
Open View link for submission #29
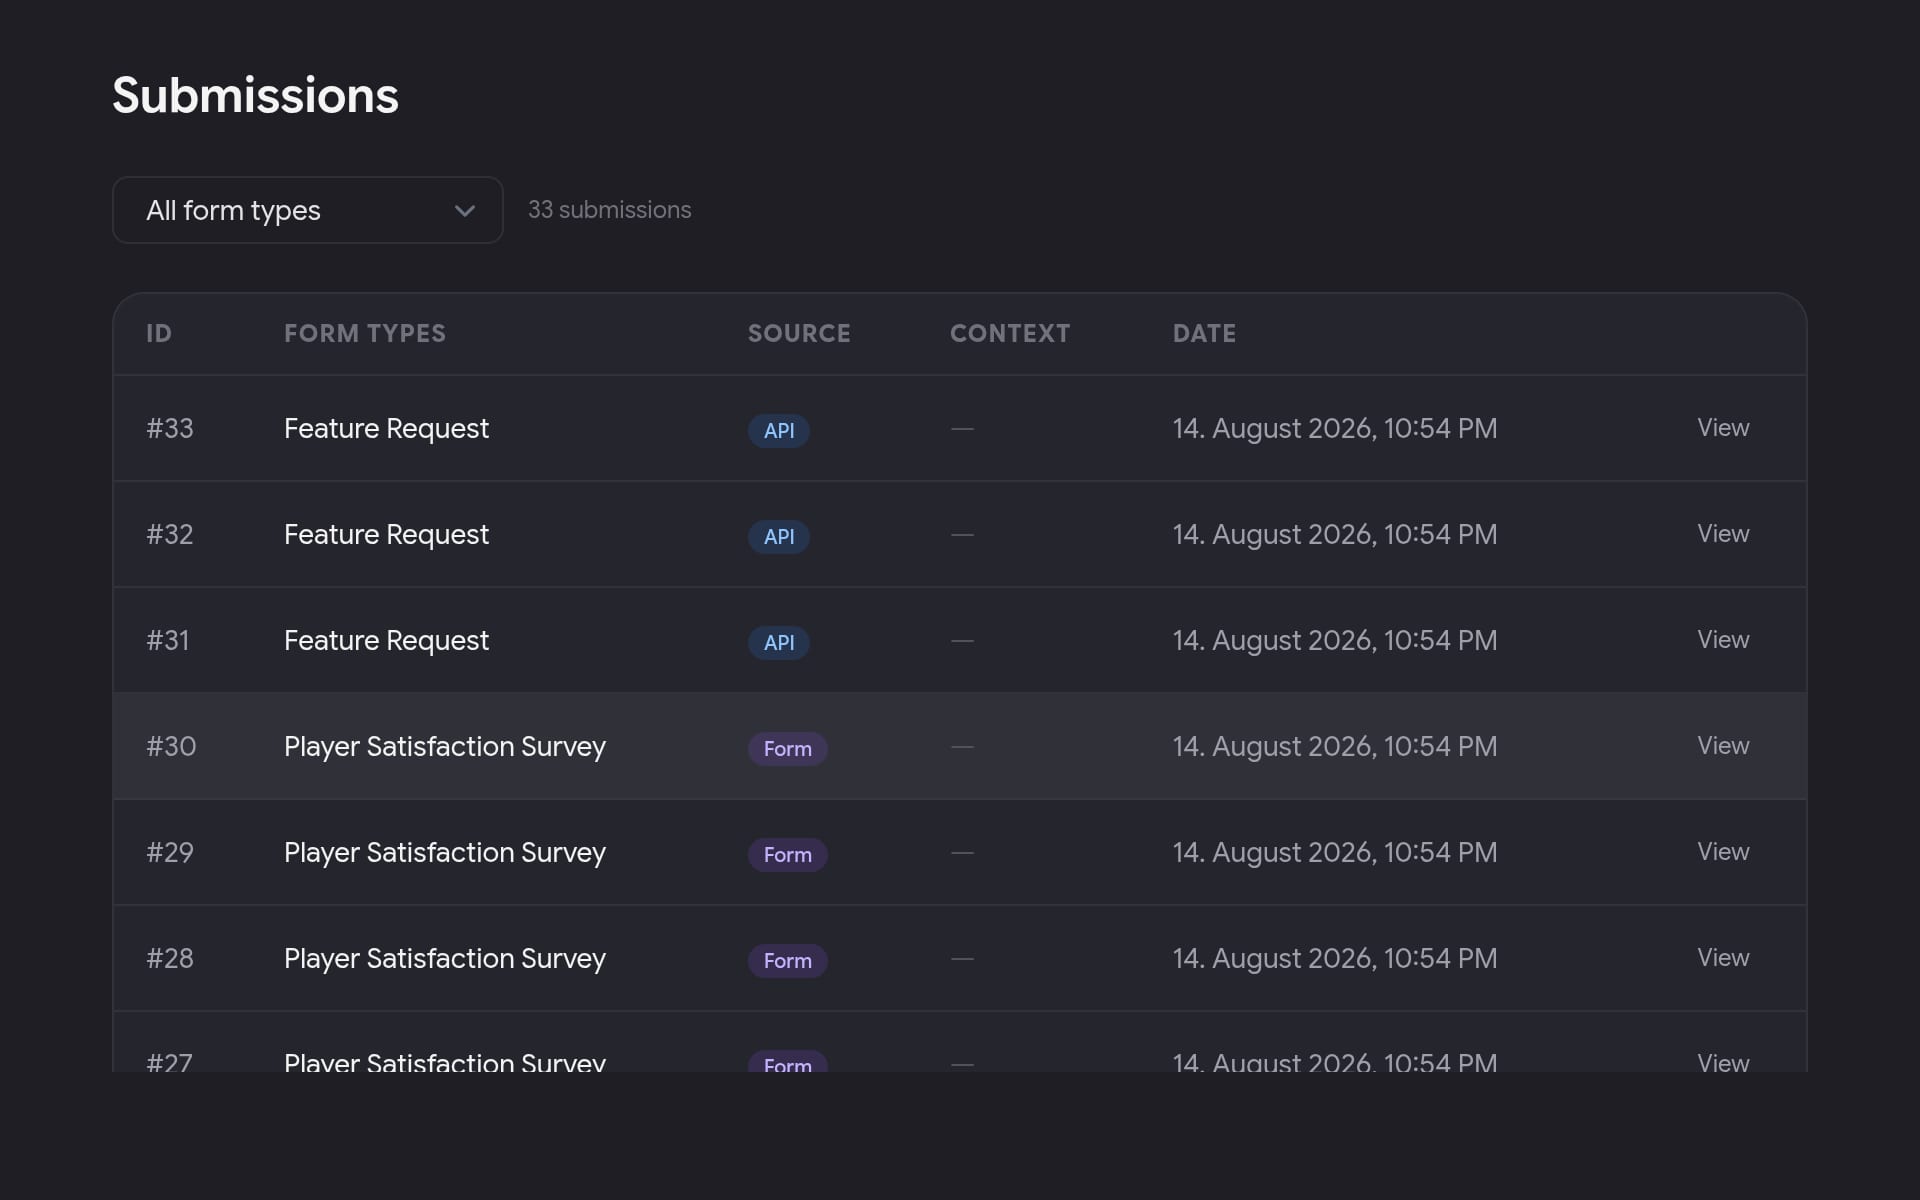1723,852
